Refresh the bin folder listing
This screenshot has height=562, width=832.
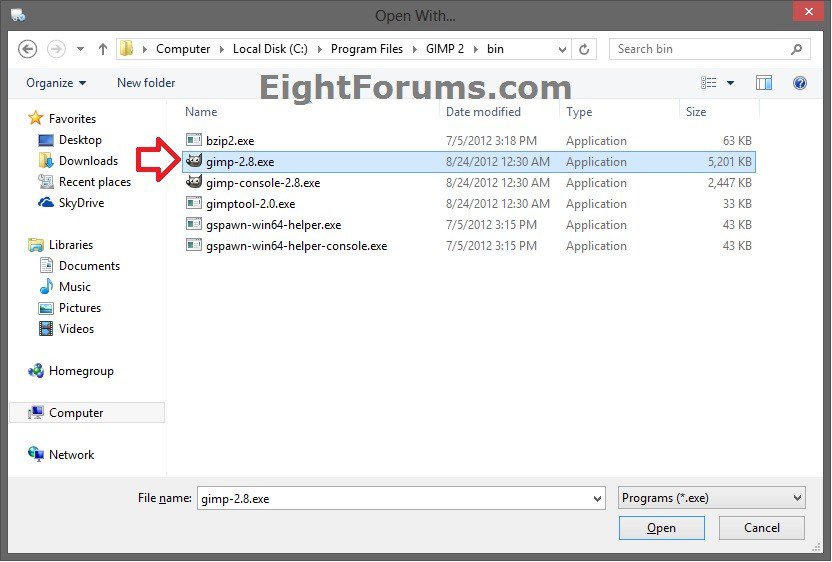click(x=585, y=49)
